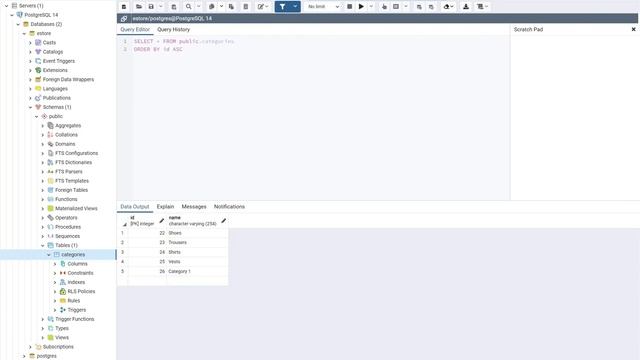The height and width of the screenshot is (360, 640).
Task: Select the Category 1 cell in results
Action: tap(197, 271)
